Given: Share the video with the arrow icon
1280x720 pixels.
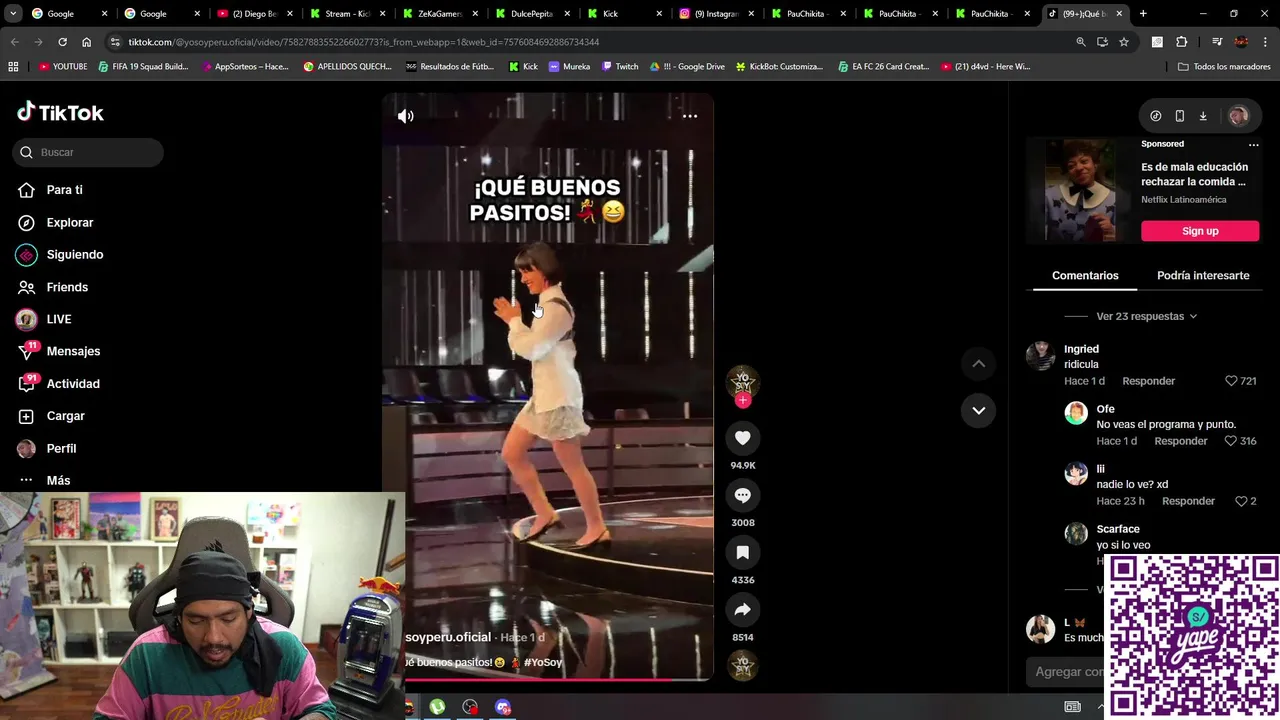Looking at the screenshot, I should (x=742, y=609).
